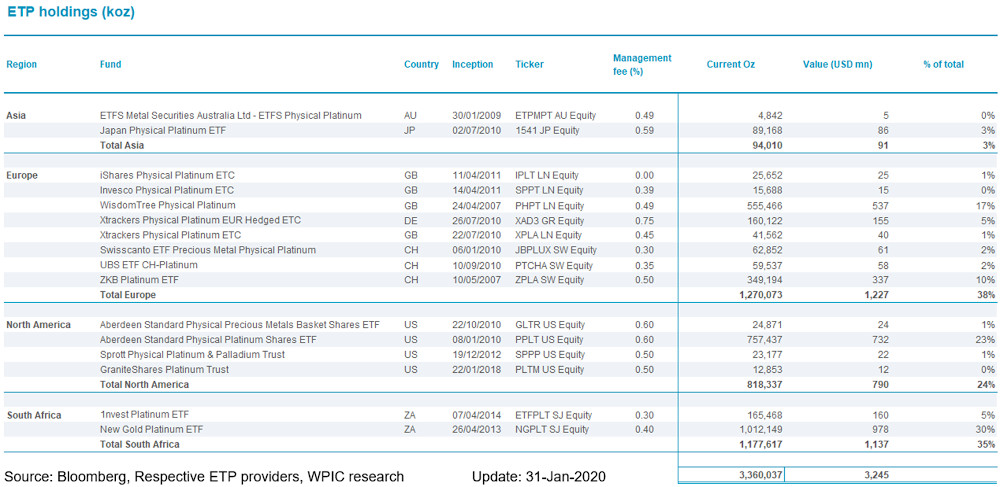This screenshot has width=1000, height=487.
Task: Select the 'Current Oz' column header
Action: click(731, 64)
